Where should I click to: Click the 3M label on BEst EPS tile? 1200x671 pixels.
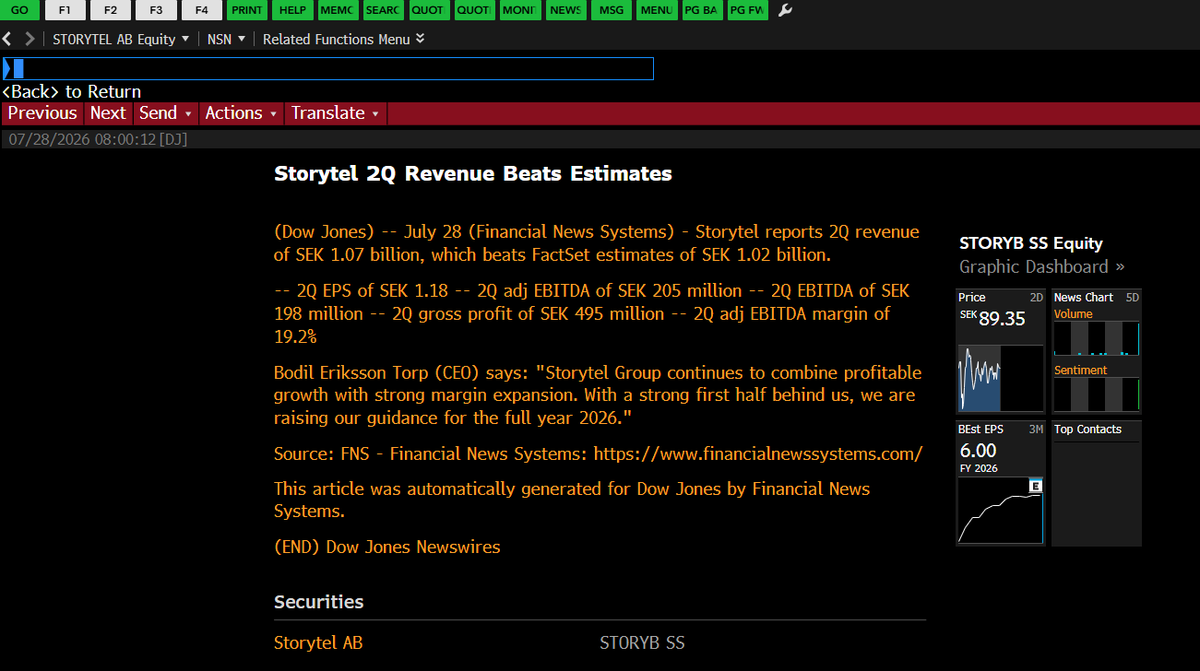coord(1036,429)
